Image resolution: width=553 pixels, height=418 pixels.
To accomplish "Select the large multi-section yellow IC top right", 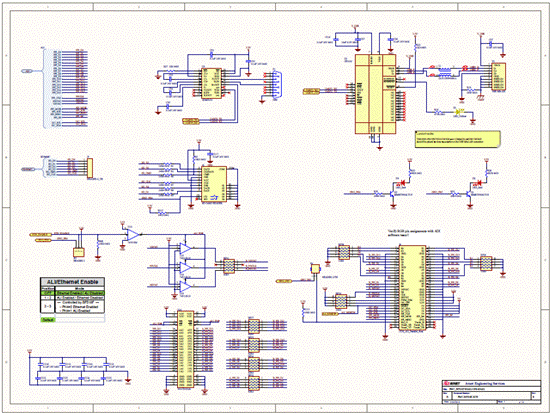I will pyautogui.click(x=376, y=94).
